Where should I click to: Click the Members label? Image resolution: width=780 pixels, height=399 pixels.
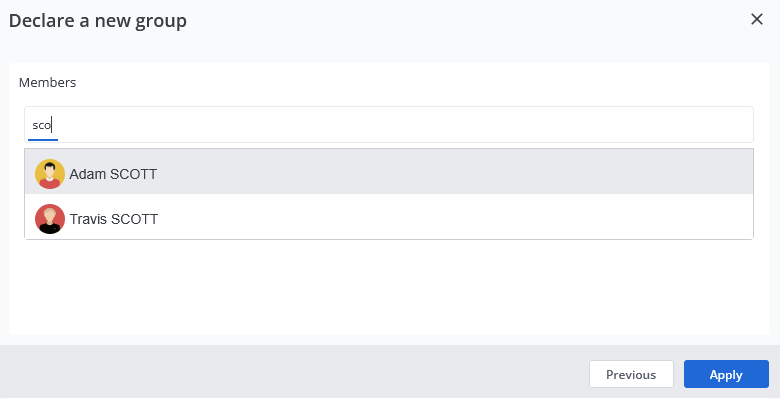click(47, 83)
